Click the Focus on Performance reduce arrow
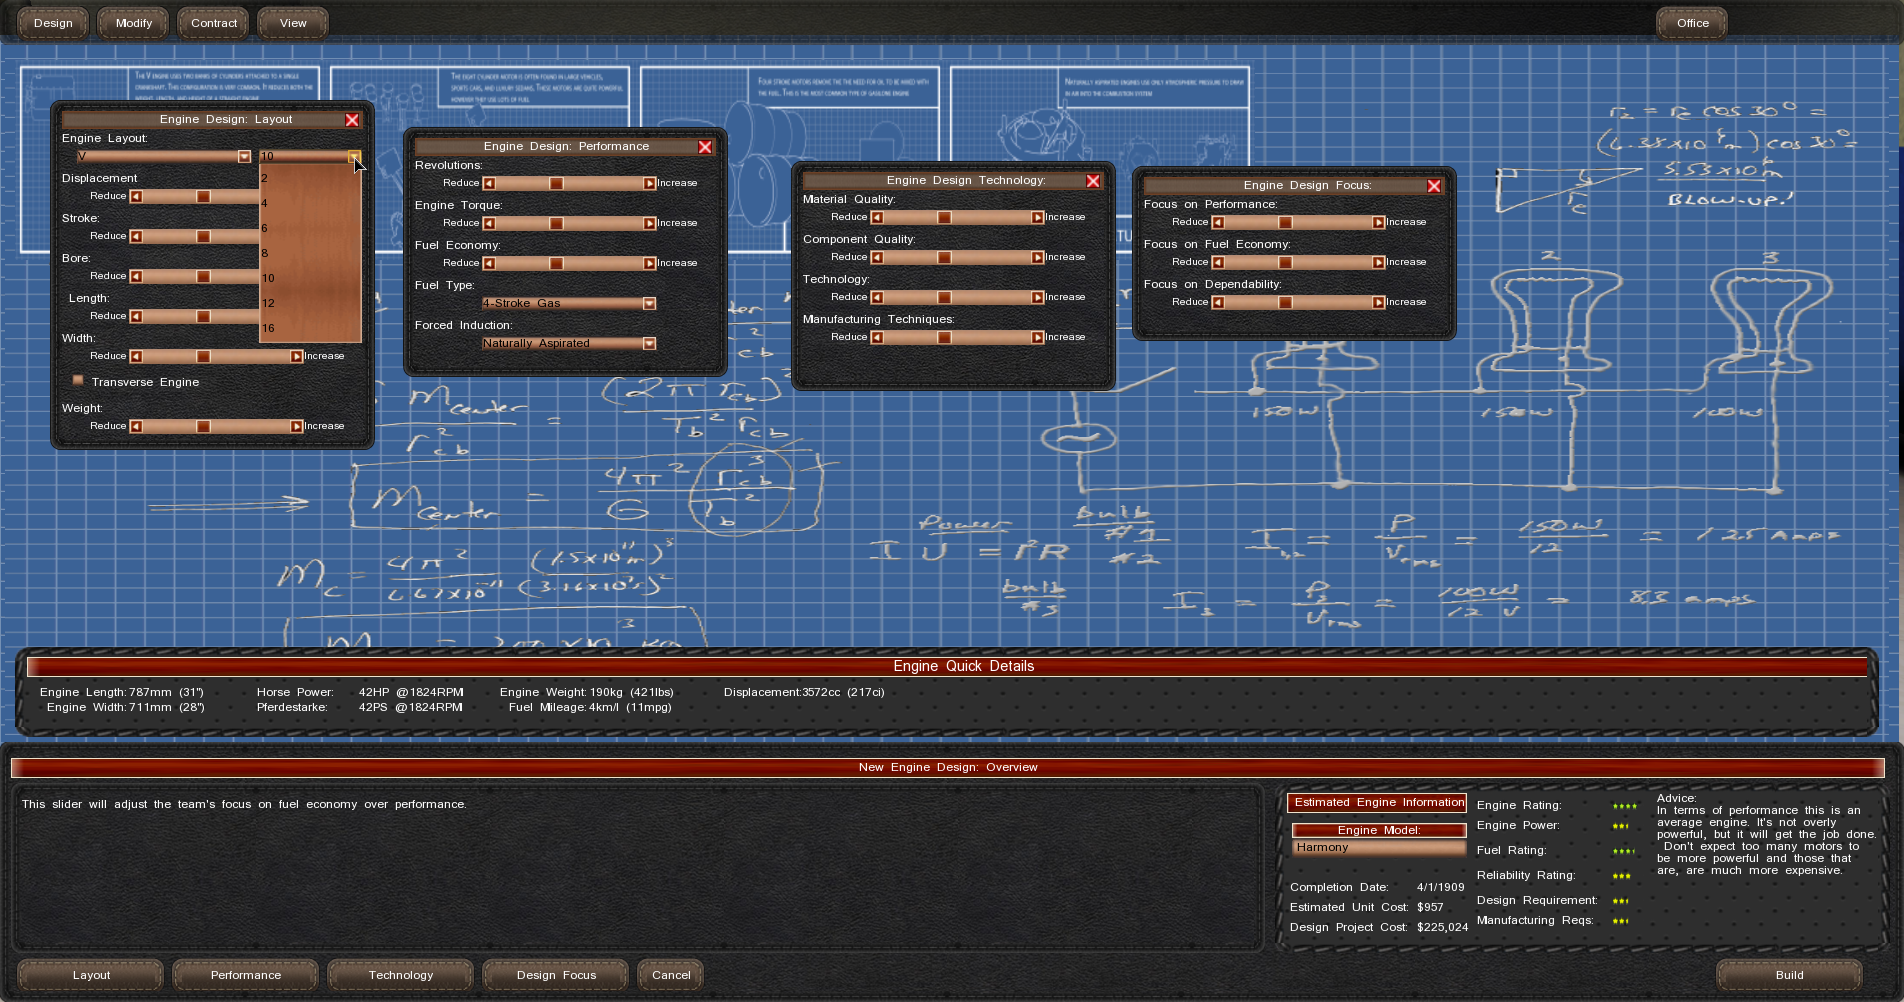Image resolution: width=1904 pixels, height=1002 pixels. [1218, 223]
